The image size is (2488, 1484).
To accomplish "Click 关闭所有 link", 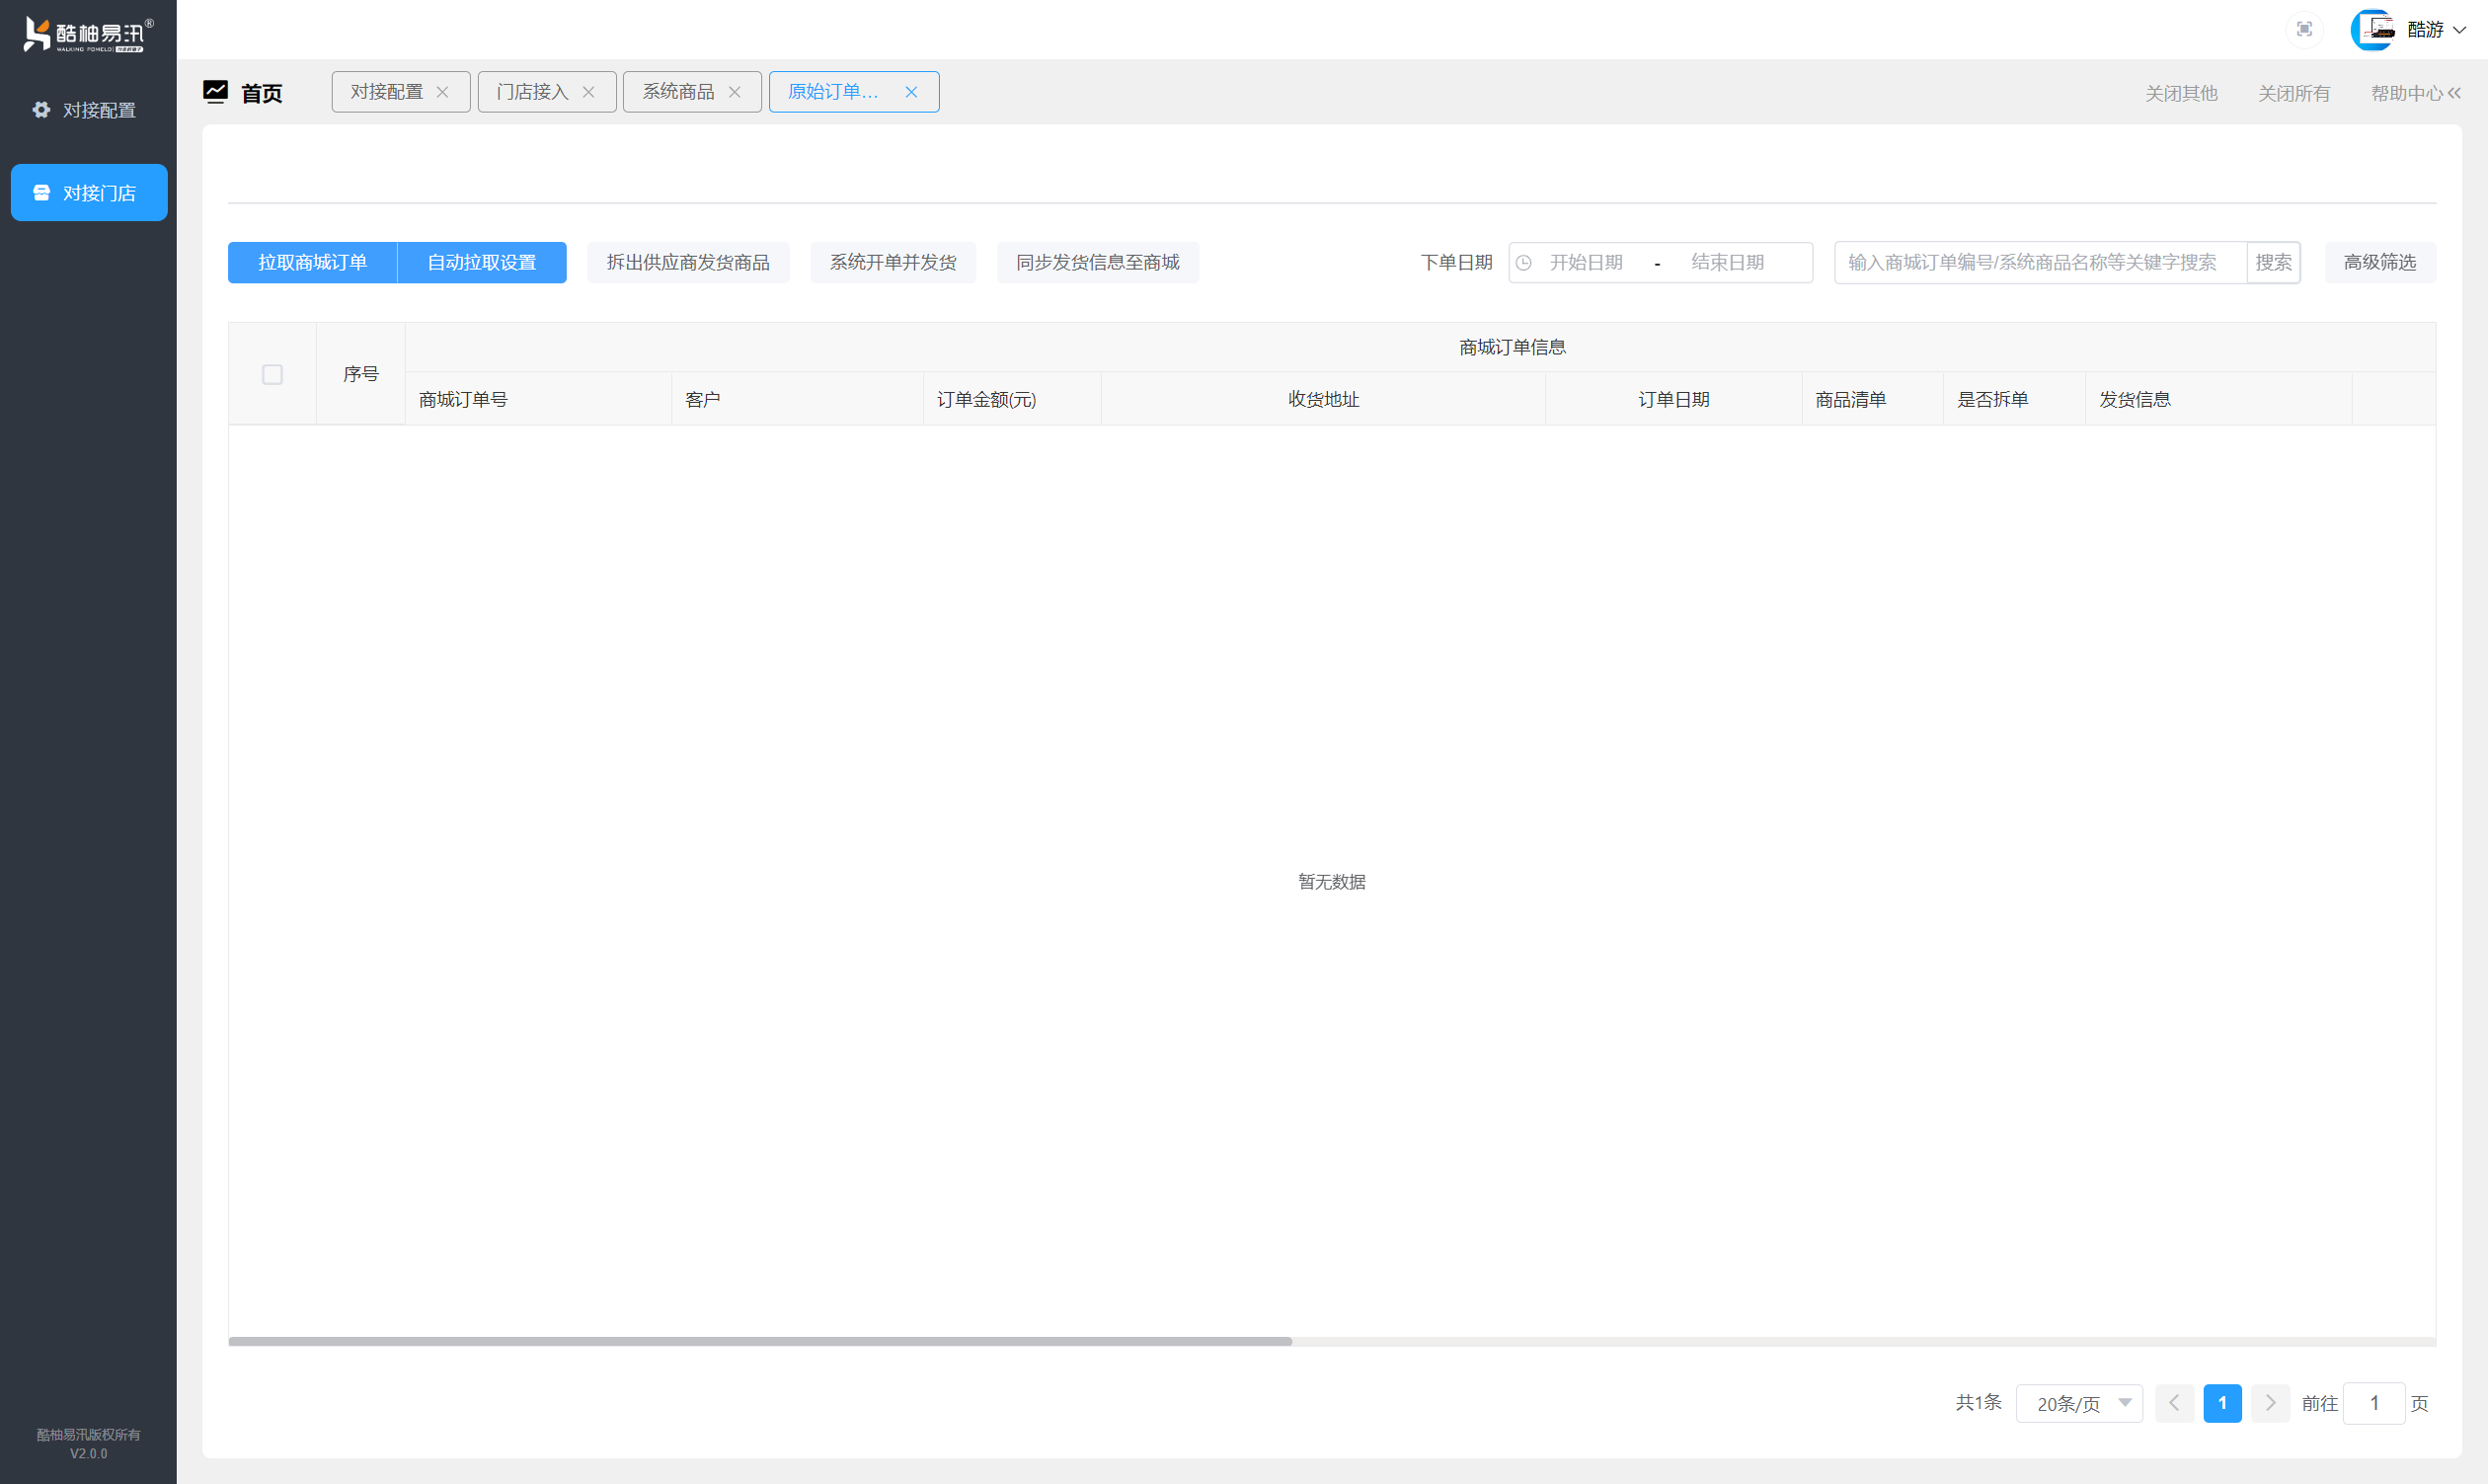I will click(2294, 93).
